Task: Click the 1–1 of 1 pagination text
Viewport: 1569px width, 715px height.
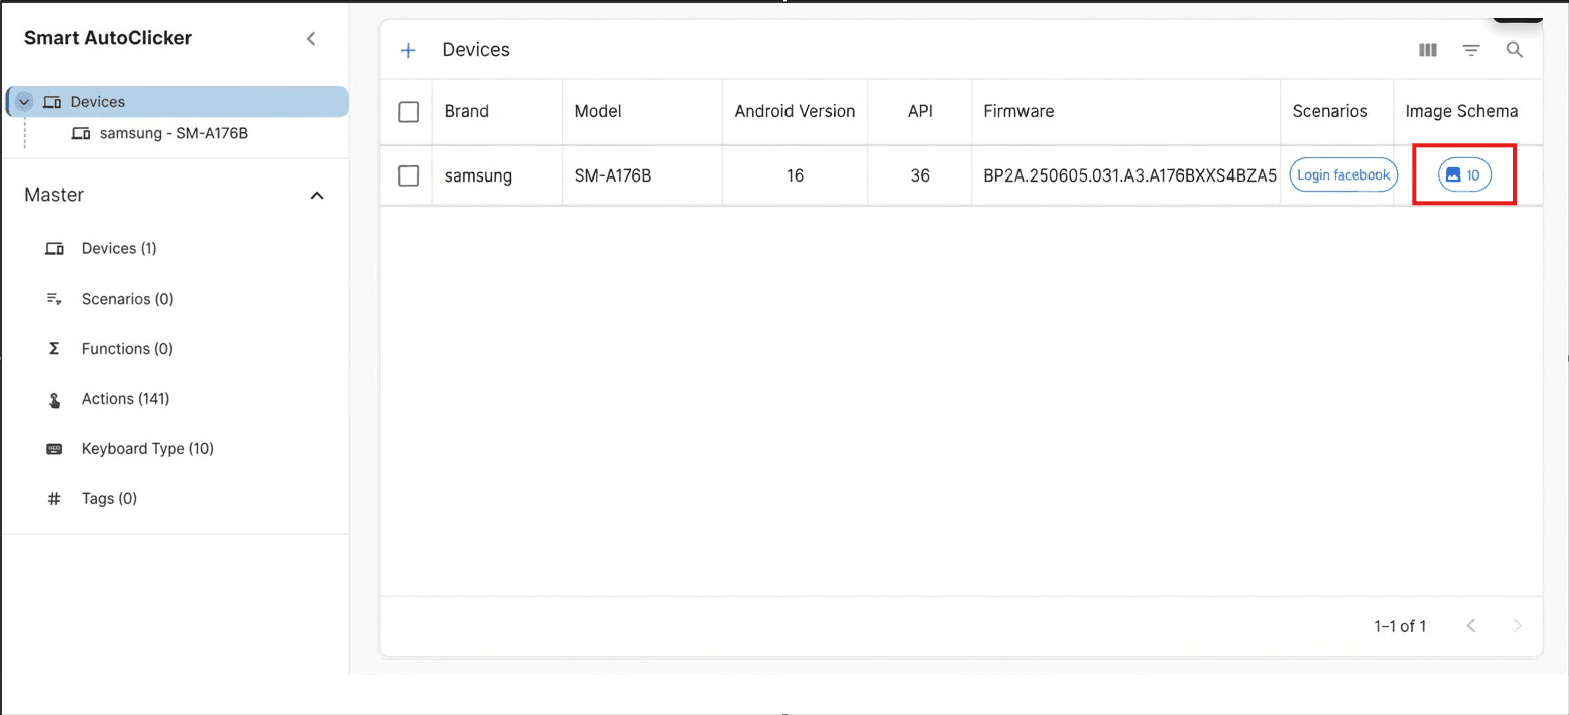Action: 1400,626
